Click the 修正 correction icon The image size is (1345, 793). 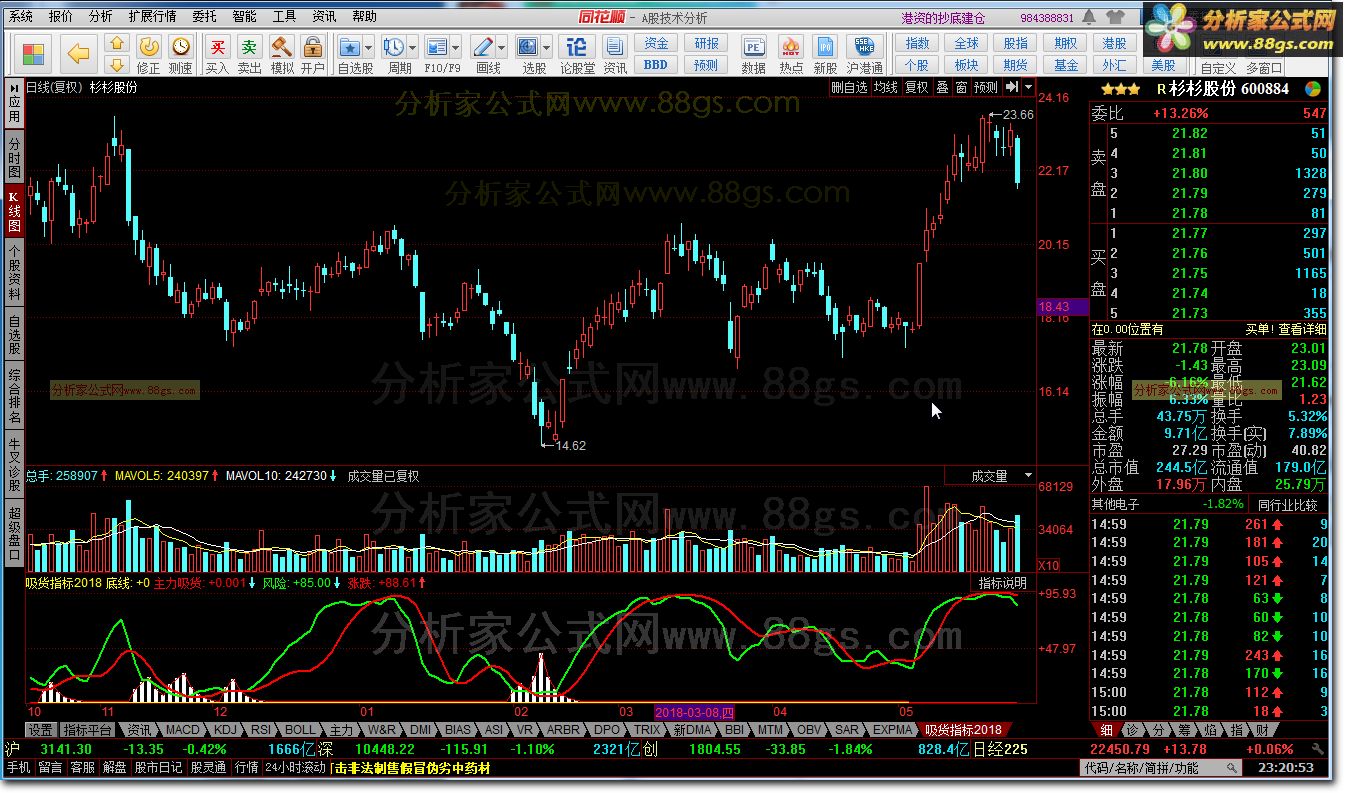148,47
